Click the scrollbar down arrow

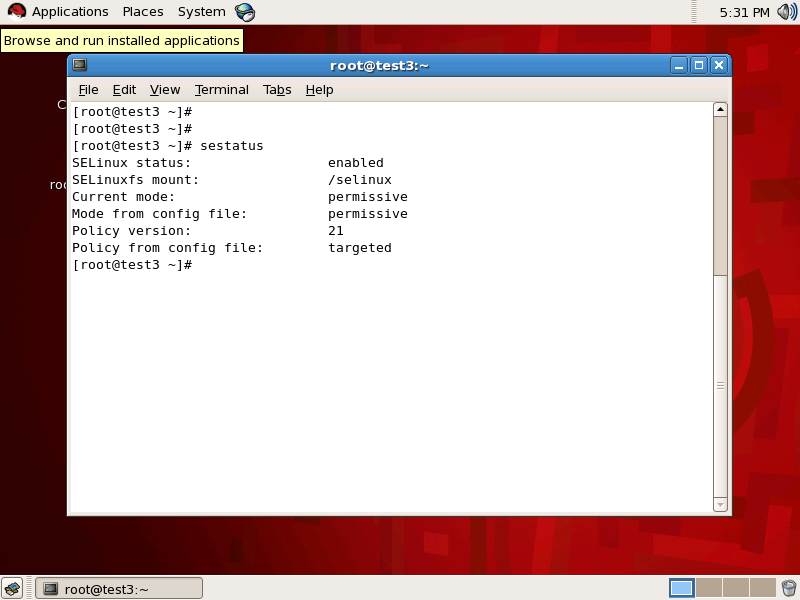pos(720,505)
